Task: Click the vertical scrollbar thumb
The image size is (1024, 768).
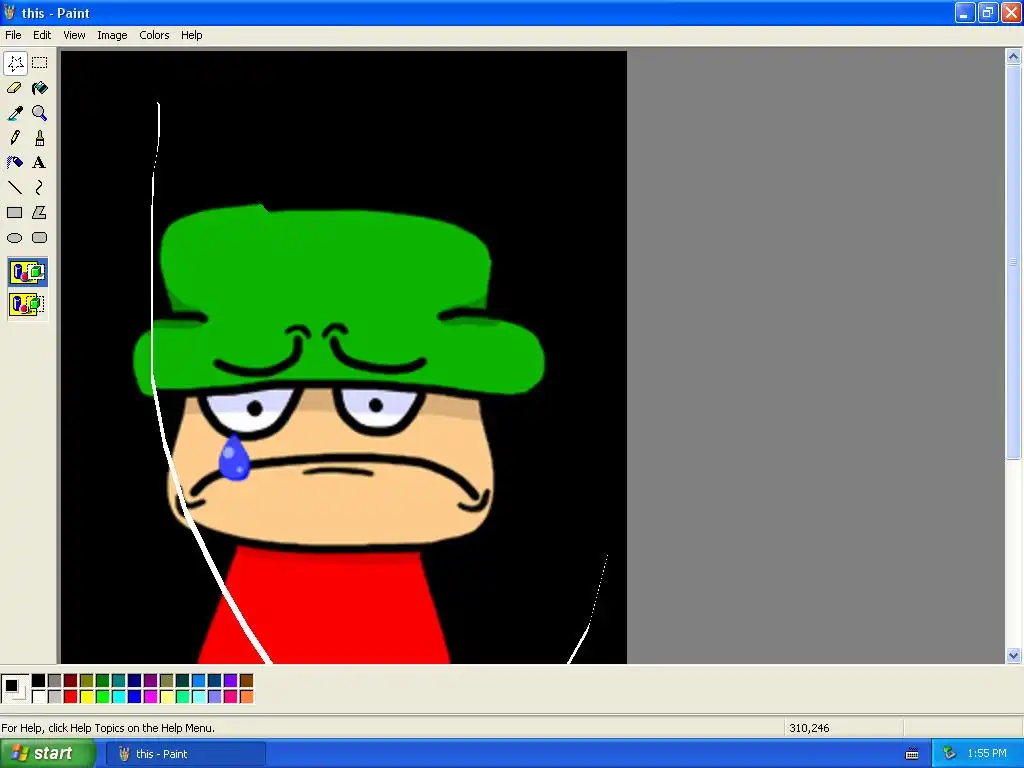Action: click(x=1014, y=262)
